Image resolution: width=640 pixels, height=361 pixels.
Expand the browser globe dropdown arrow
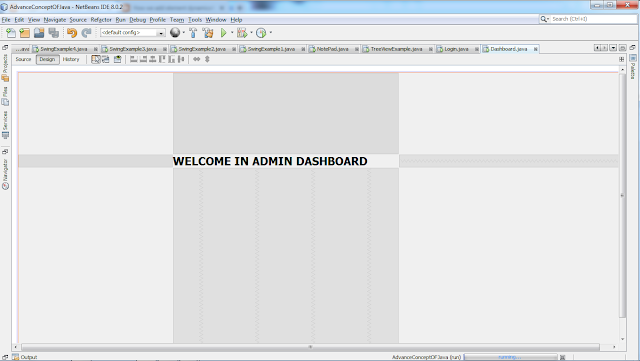(x=184, y=33)
